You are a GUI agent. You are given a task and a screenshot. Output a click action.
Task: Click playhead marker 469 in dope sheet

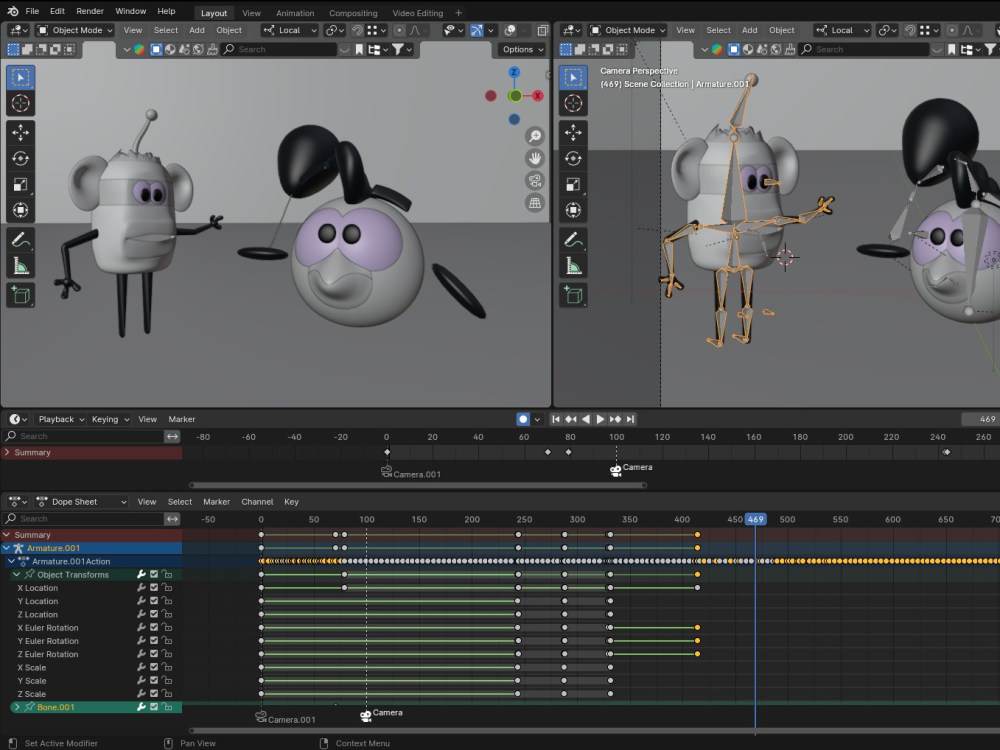(756, 519)
